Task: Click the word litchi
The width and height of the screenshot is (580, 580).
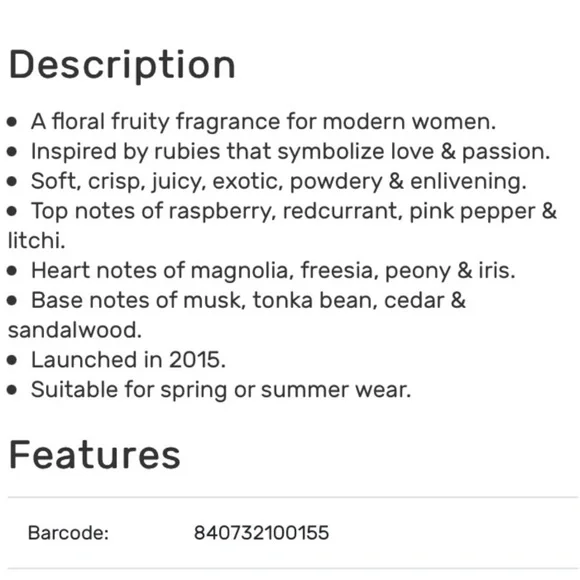Action: 36,241
